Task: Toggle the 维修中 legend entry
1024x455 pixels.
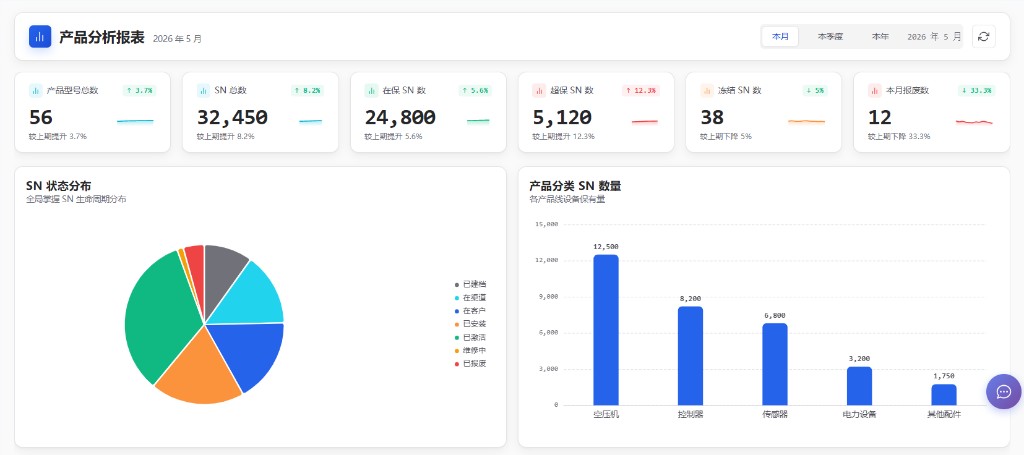Action: click(x=470, y=351)
